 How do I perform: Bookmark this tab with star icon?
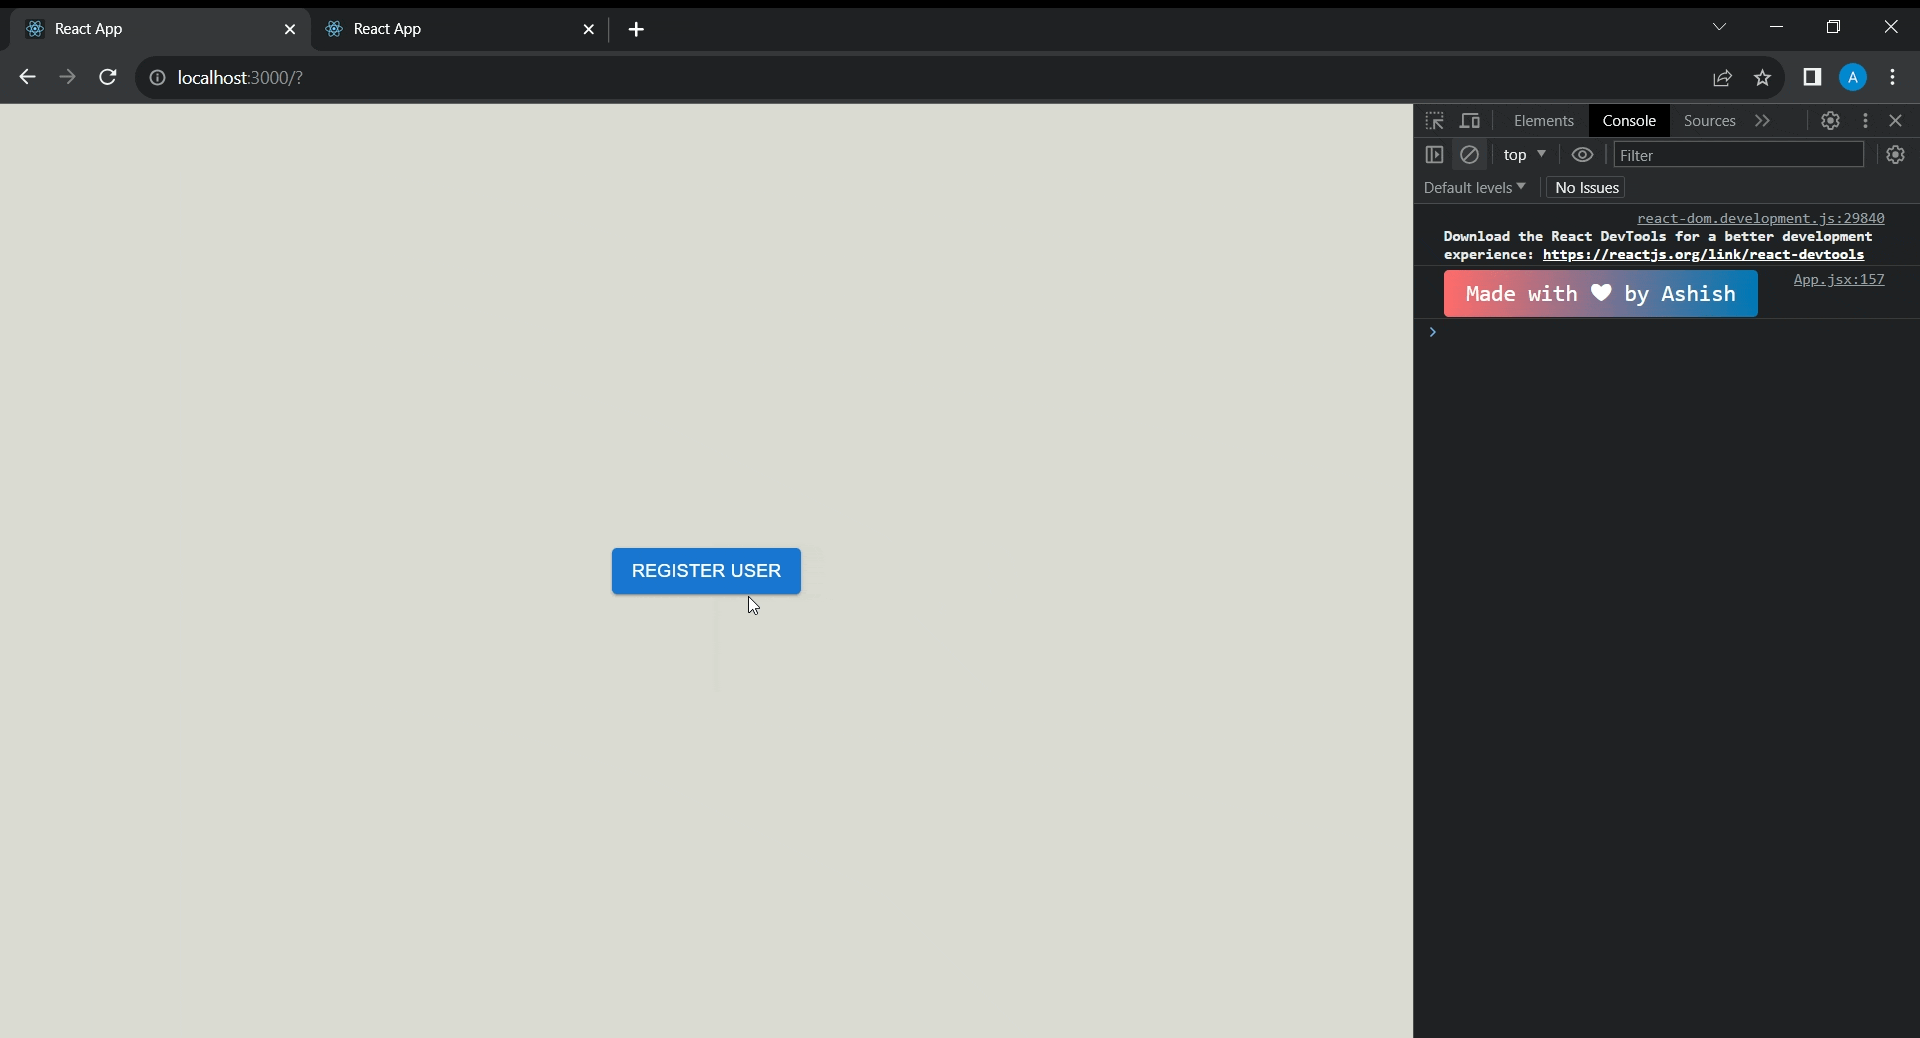[1762, 77]
